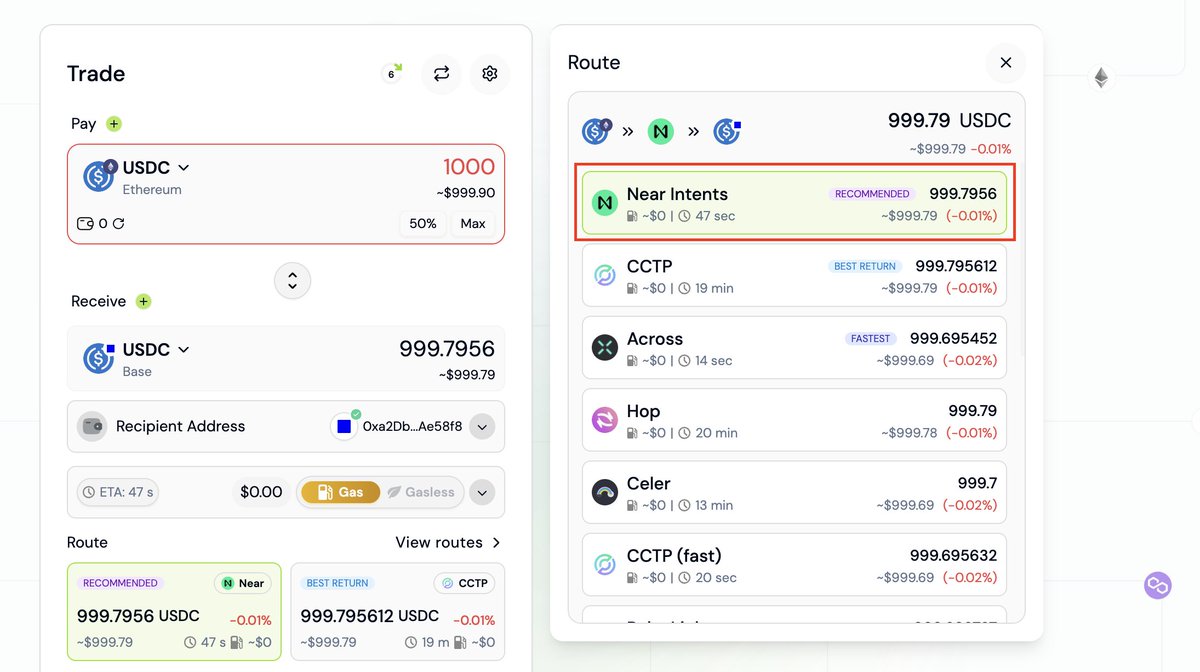The width and height of the screenshot is (1200, 672).
Task: Click the Ethereum logo in background
Action: tap(1101, 78)
